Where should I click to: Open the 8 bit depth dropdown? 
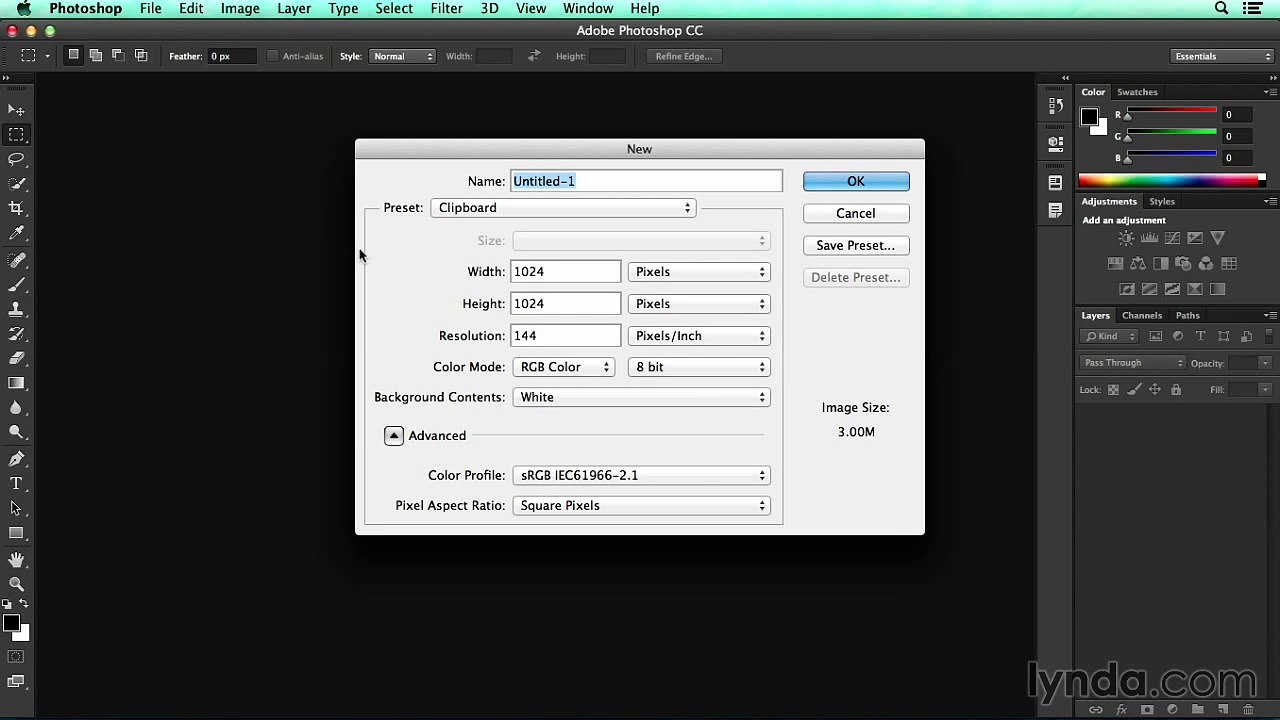tap(699, 367)
